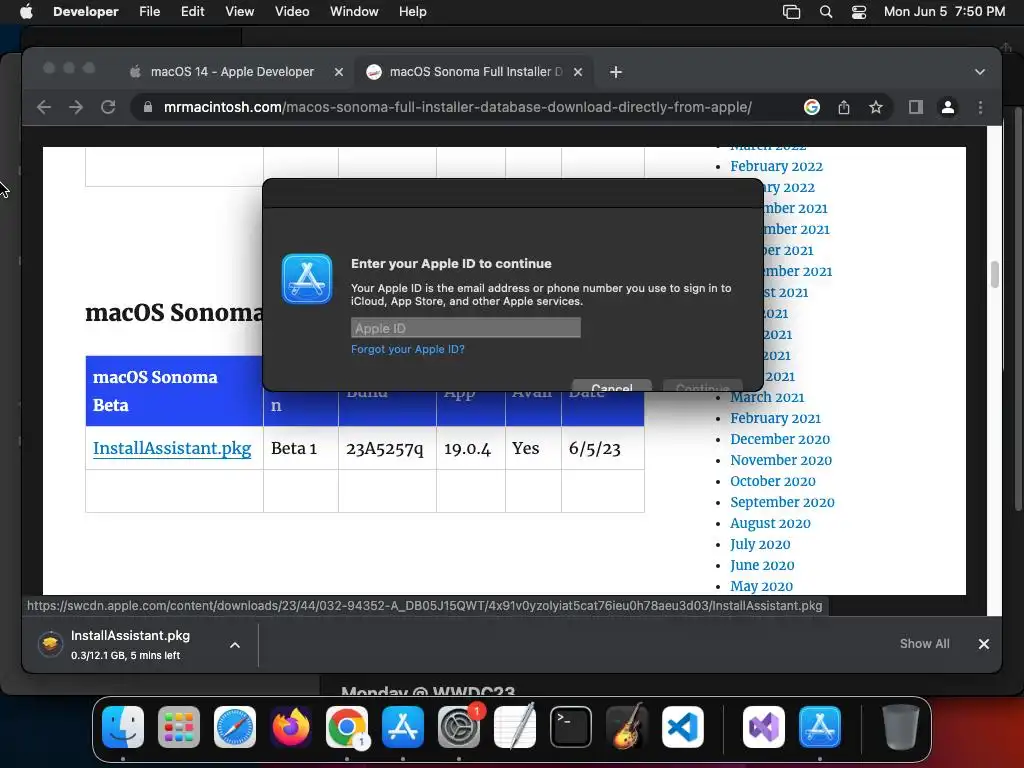The width and height of the screenshot is (1024, 768).
Task: Click Forgot your Apple ID link
Action: pyautogui.click(x=408, y=349)
